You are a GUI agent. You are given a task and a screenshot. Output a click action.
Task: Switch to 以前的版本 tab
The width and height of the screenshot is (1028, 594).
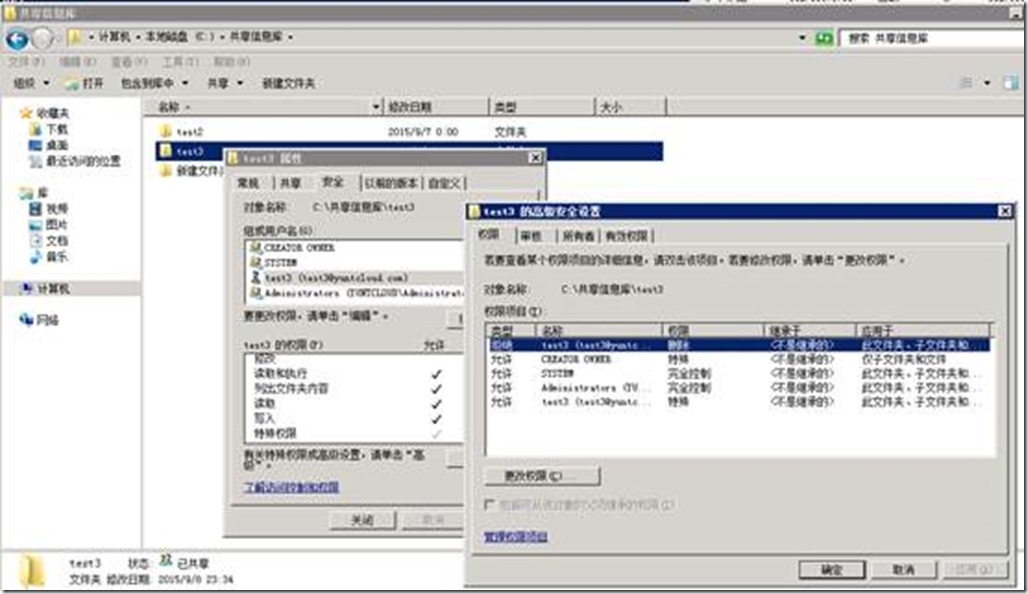[x=391, y=184]
